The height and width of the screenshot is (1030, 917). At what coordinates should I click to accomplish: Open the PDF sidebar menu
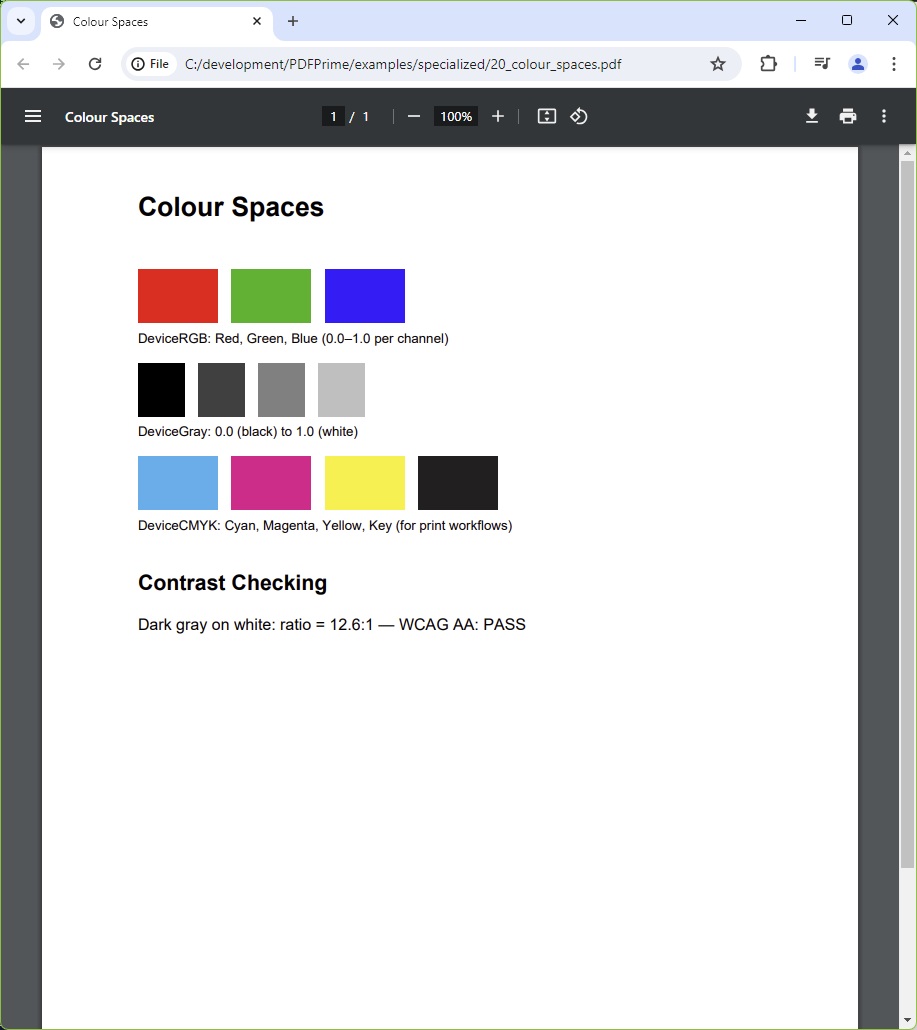pos(33,116)
